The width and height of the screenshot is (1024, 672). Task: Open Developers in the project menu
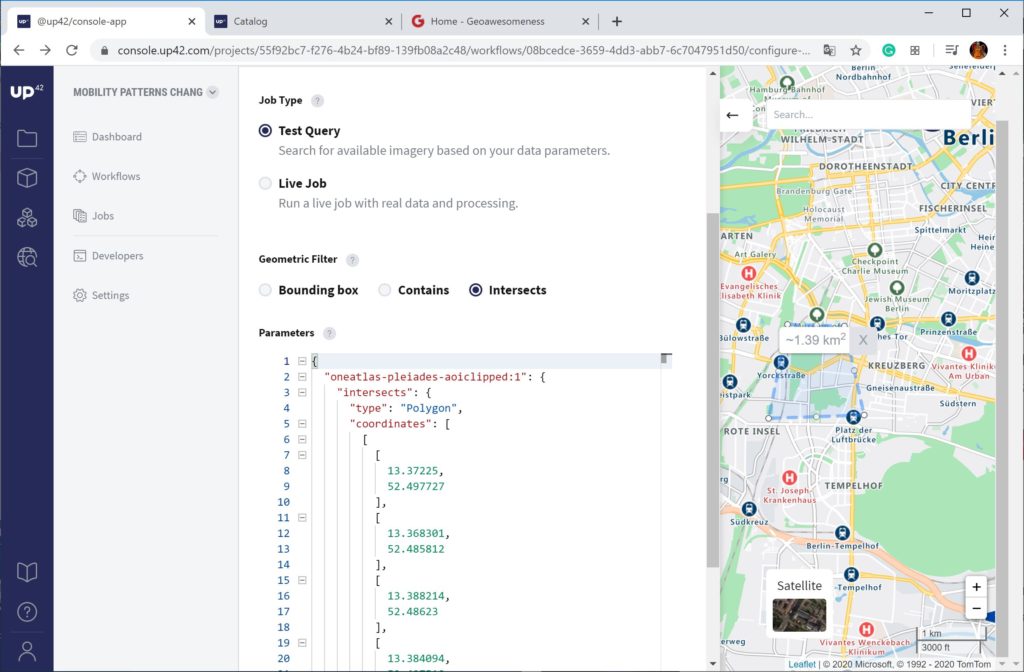[x=118, y=255]
